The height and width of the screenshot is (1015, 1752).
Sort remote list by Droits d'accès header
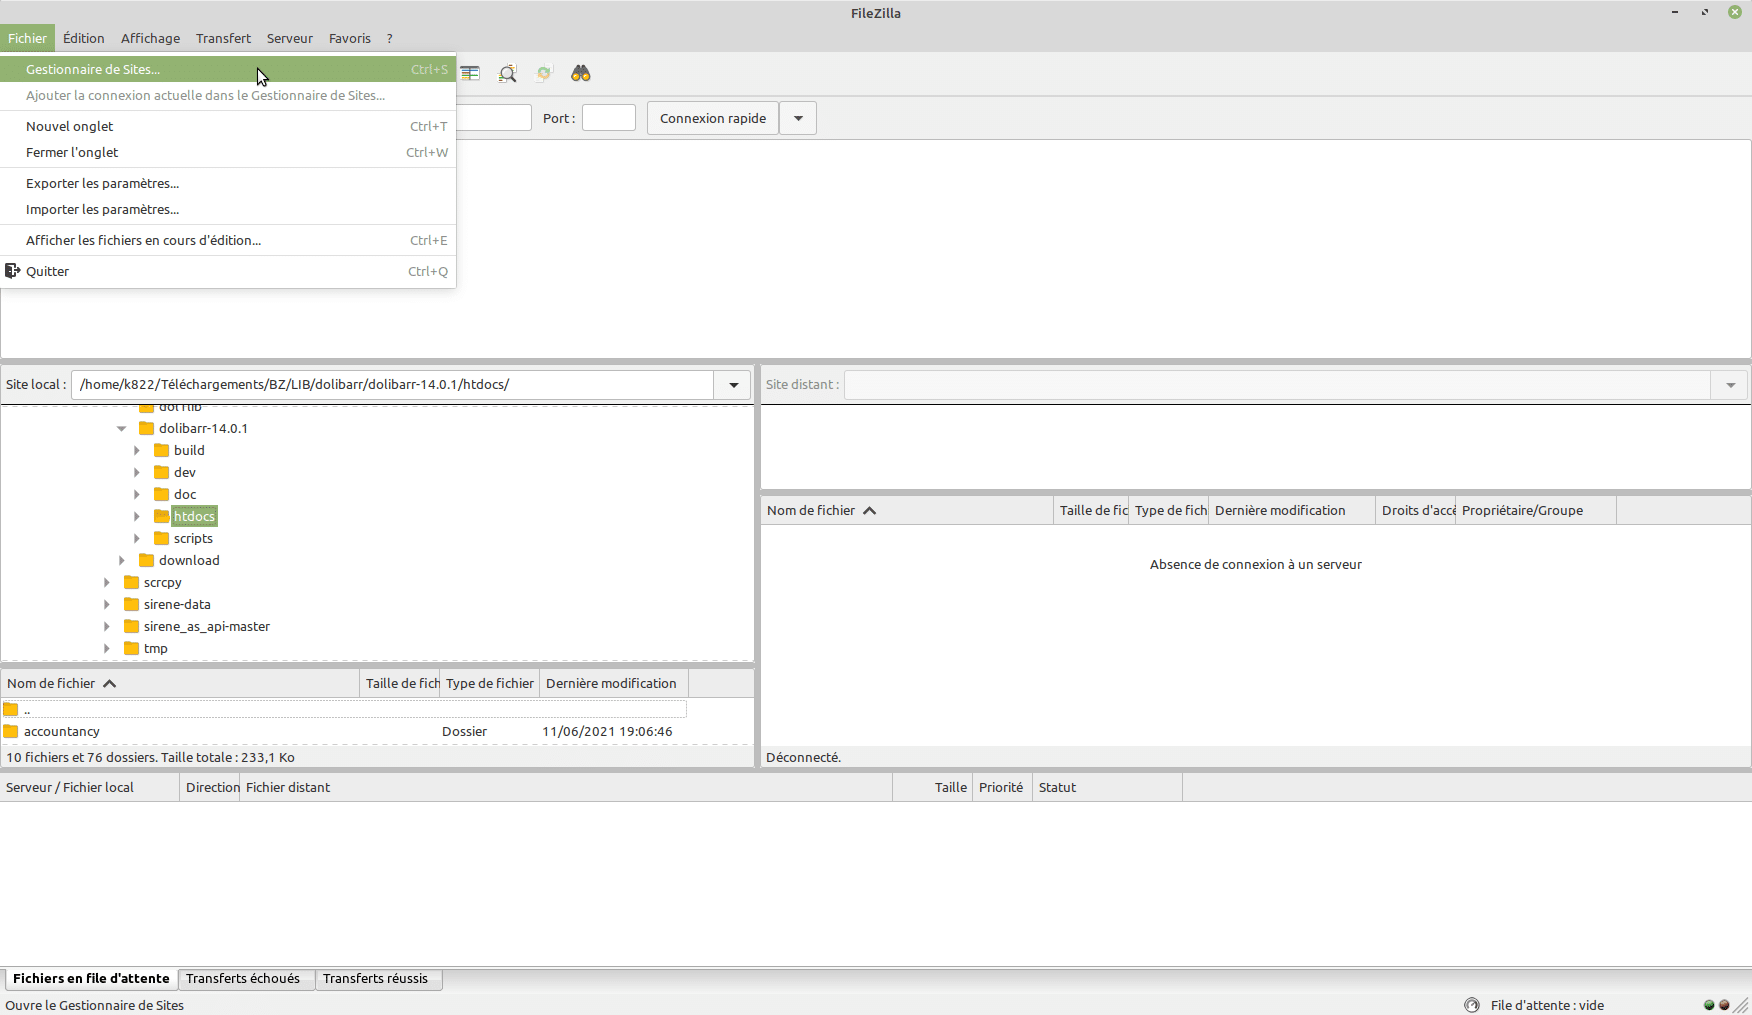1416,510
